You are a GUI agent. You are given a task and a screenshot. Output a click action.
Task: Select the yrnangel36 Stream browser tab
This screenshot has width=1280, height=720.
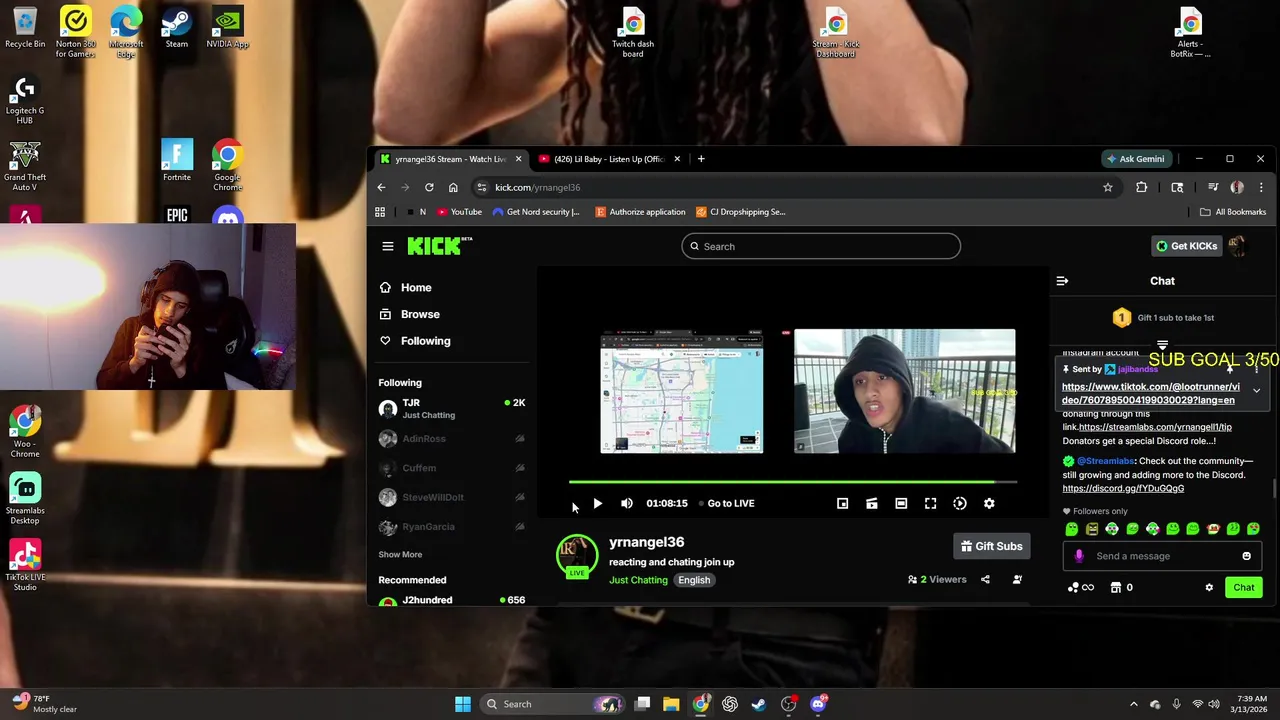pos(450,159)
